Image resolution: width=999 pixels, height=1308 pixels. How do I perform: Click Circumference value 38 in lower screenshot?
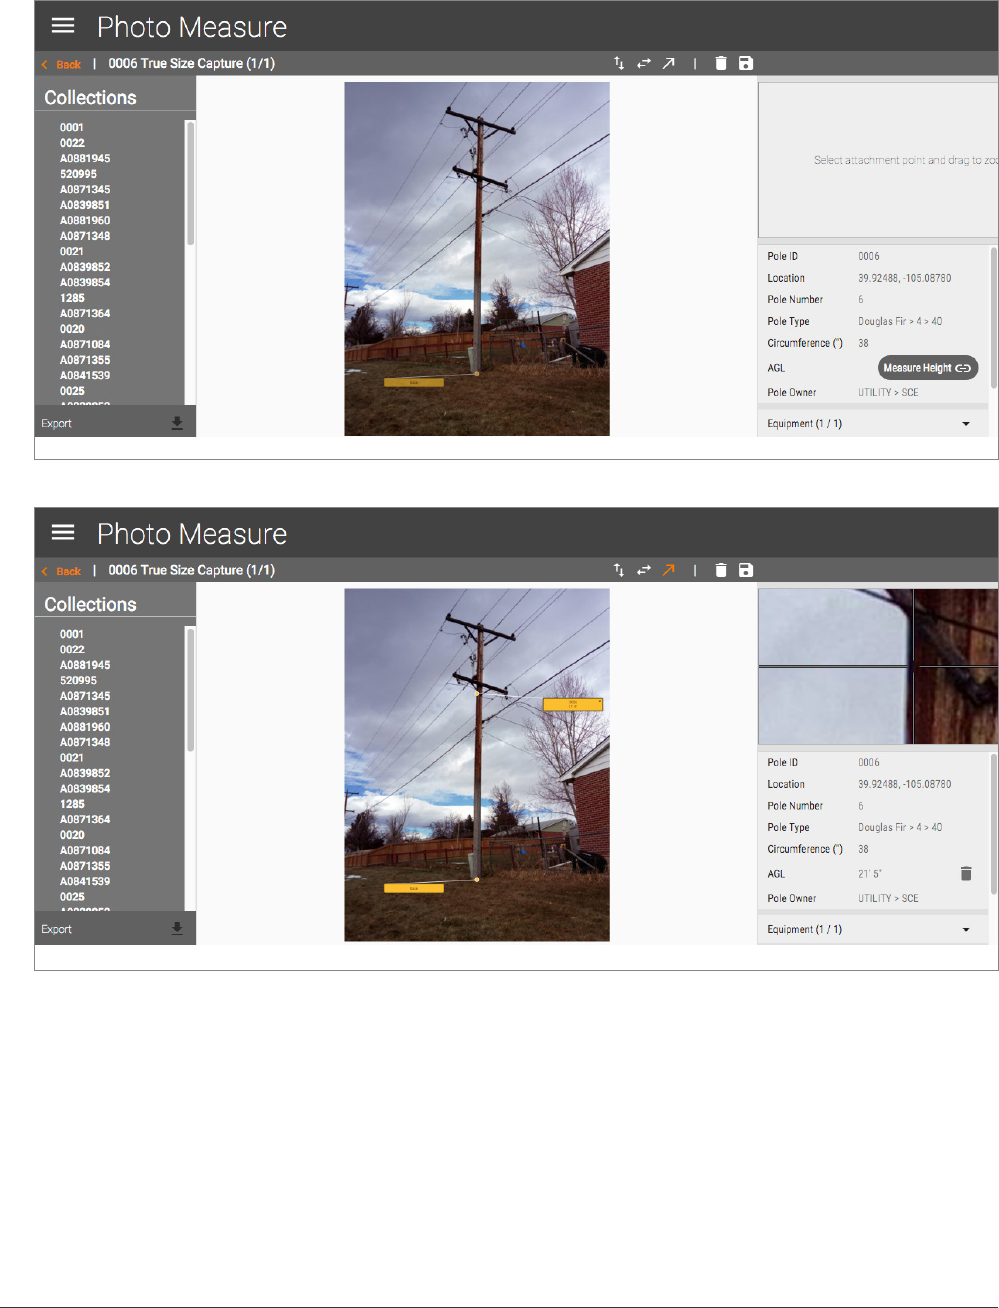(x=863, y=849)
